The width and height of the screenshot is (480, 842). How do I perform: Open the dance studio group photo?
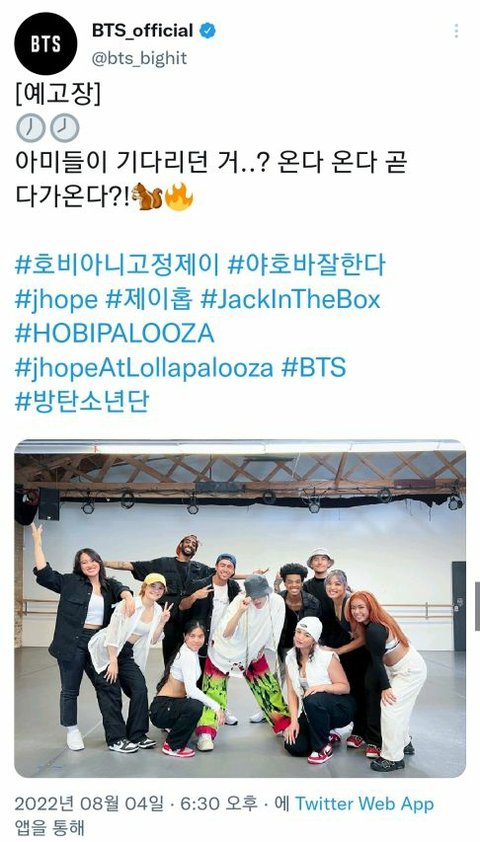click(x=240, y=608)
